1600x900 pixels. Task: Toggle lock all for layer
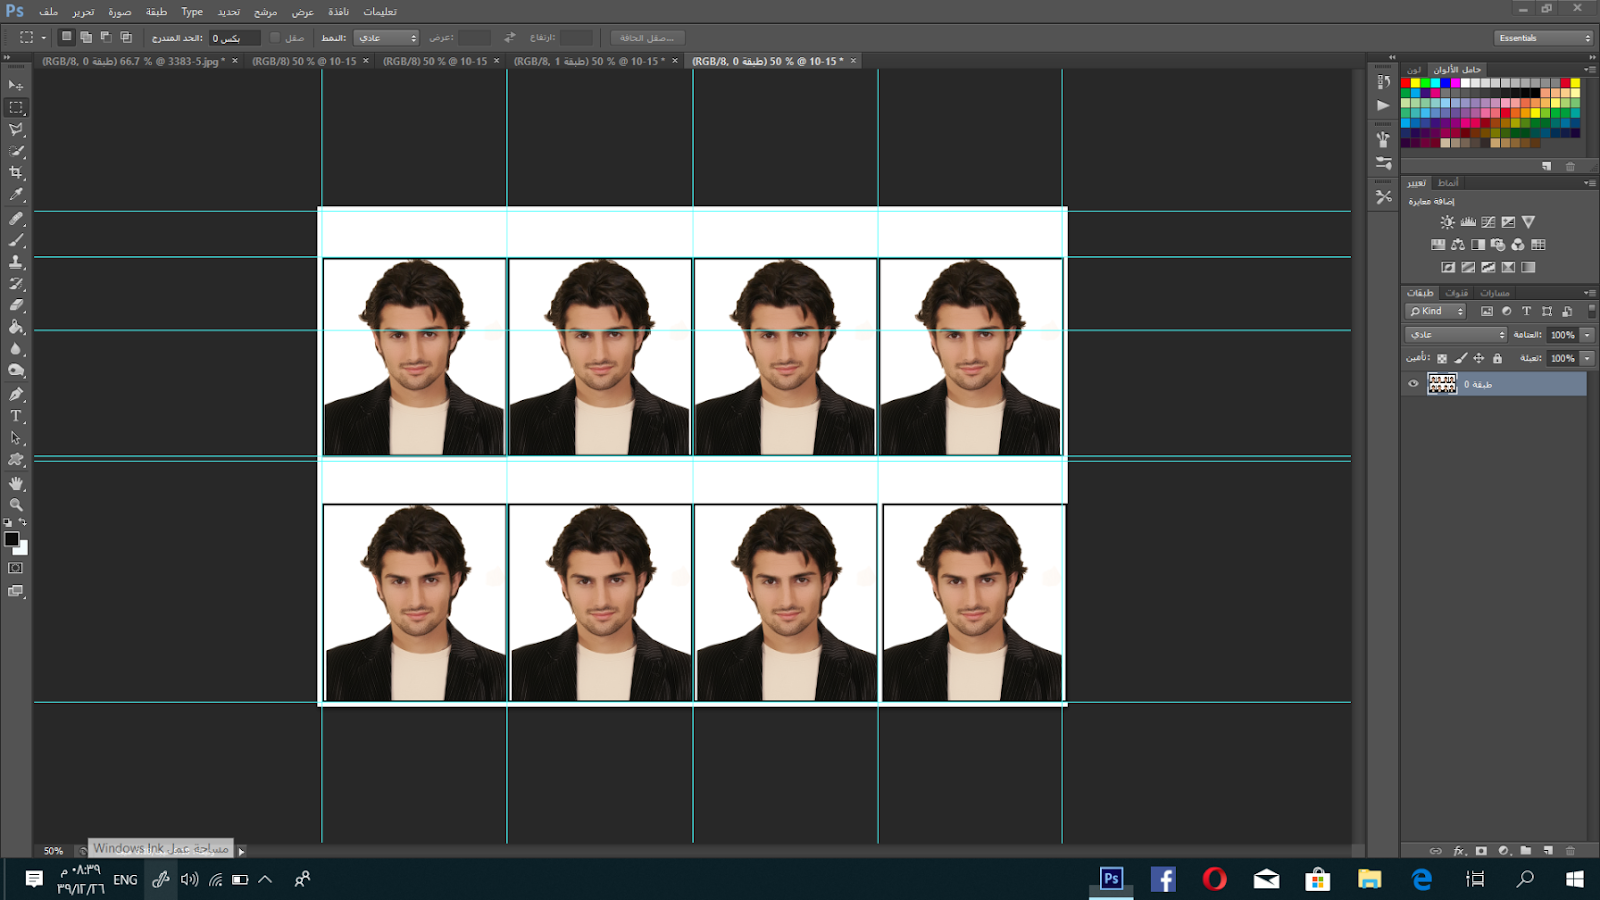pyautogui.click(x=1497, y=358)
